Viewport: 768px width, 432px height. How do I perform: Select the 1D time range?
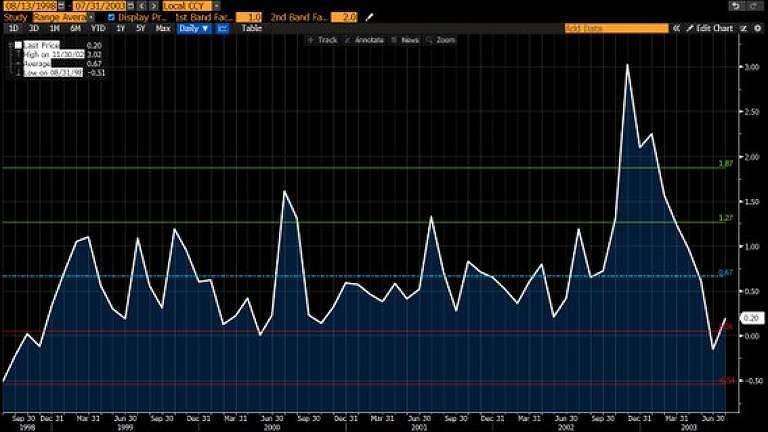point(13,28)
